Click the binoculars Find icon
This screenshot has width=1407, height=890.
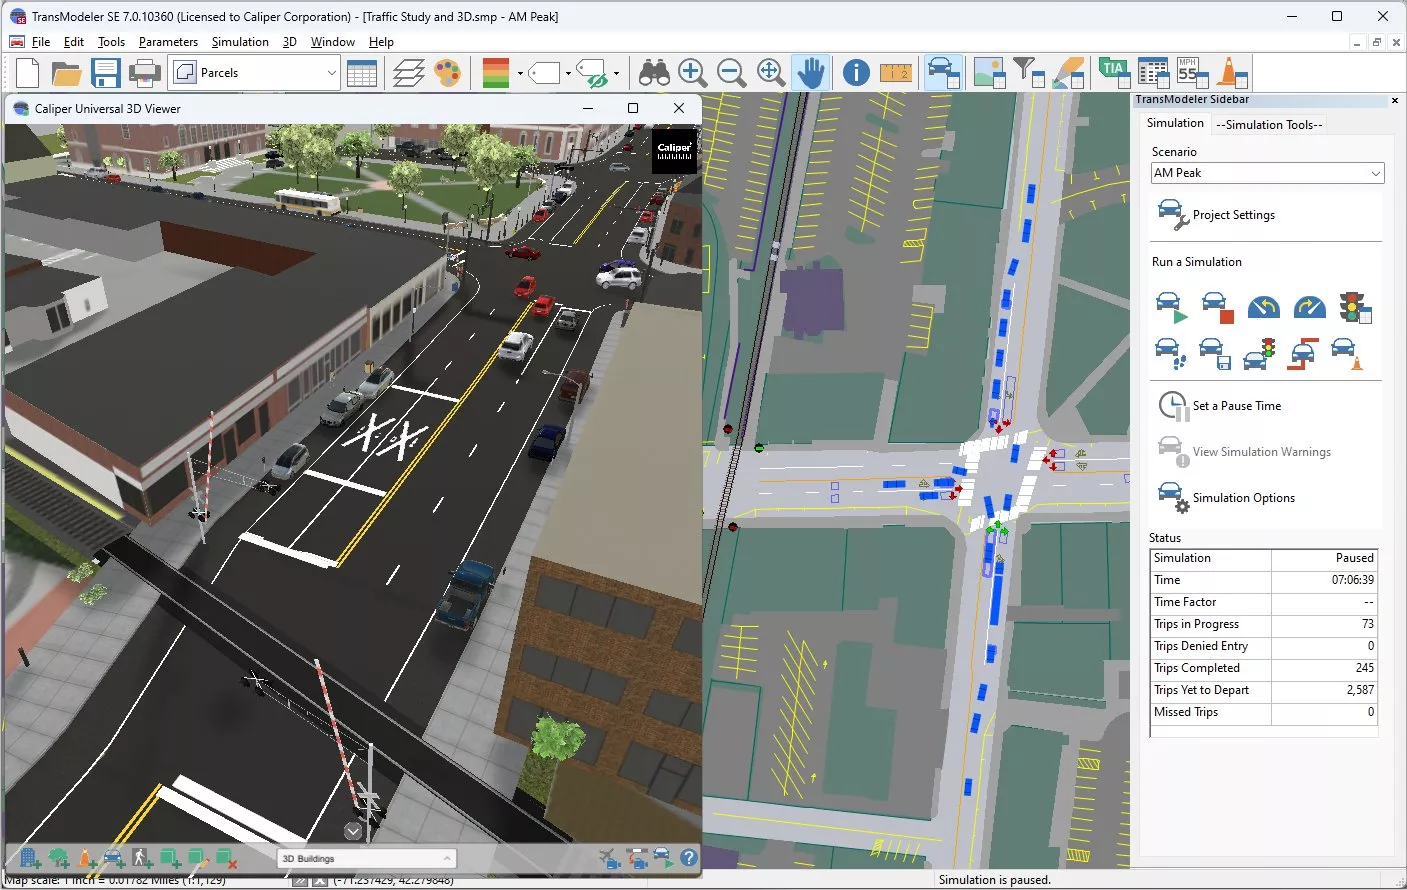pos(654,73)
